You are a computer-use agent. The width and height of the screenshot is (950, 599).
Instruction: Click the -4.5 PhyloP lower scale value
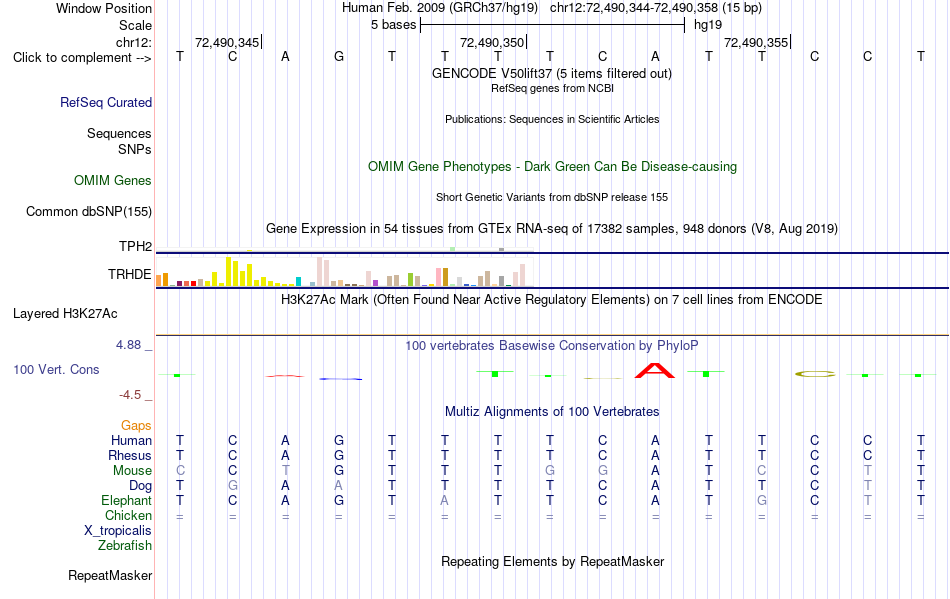(130, 395)
